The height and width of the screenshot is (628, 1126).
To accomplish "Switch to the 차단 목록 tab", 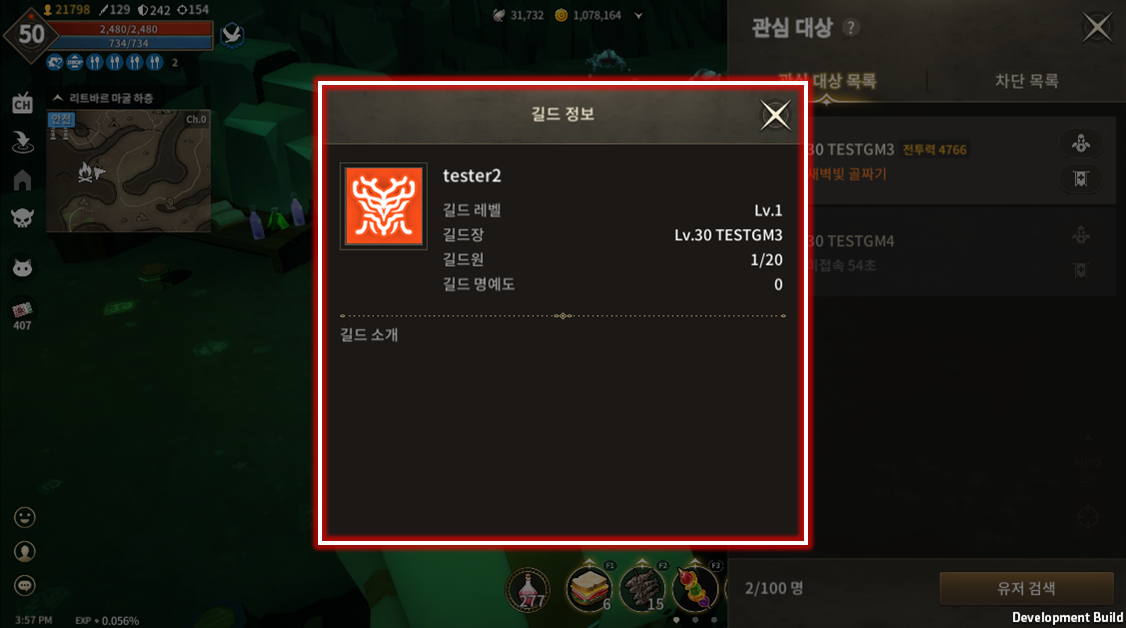I will (1026, 80).
